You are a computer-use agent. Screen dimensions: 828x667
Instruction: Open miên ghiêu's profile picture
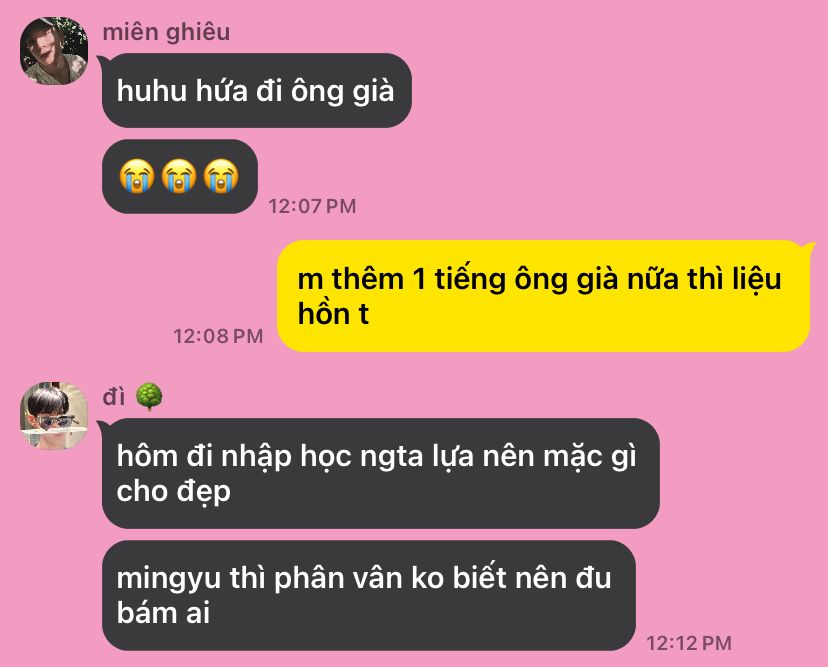click(x=54, y=51)
